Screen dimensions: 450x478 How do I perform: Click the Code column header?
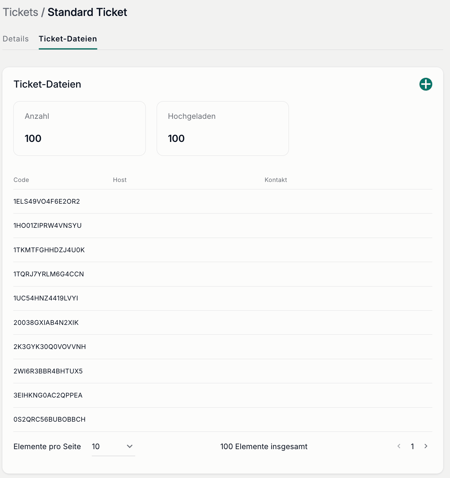(21, 180)
